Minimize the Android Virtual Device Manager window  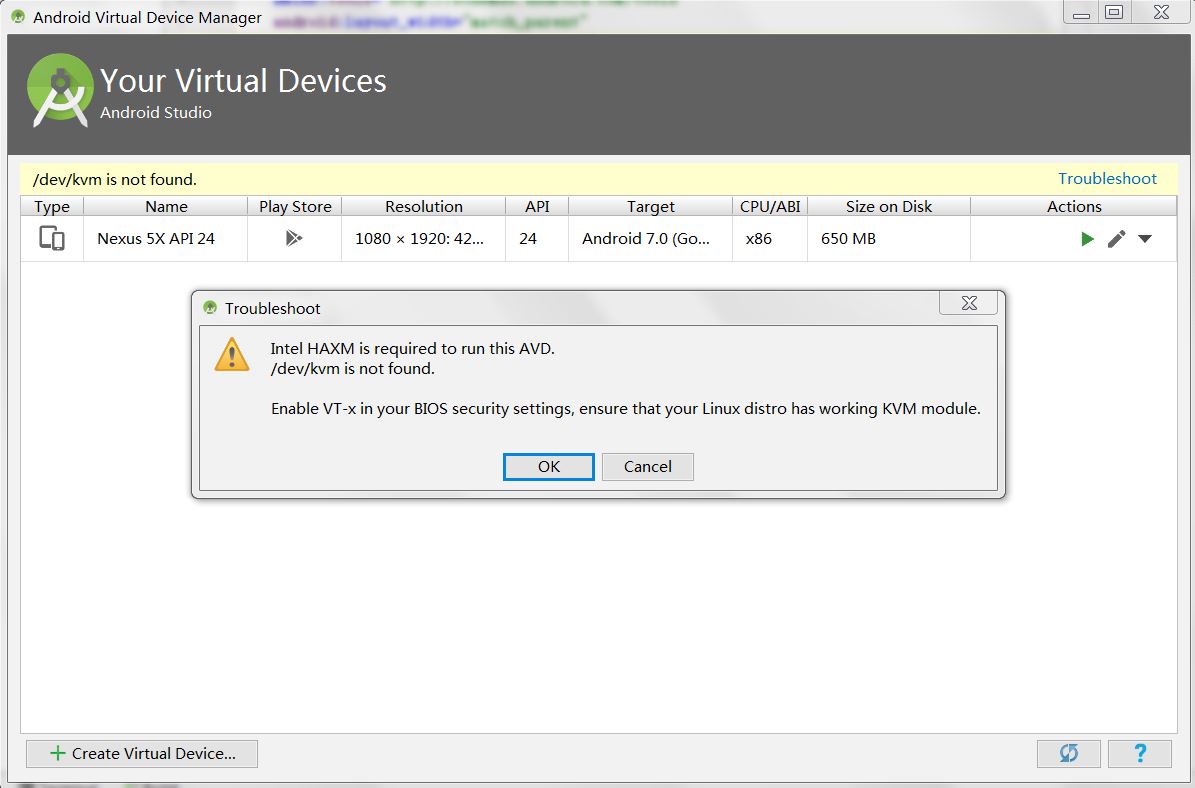point(1081,12)
